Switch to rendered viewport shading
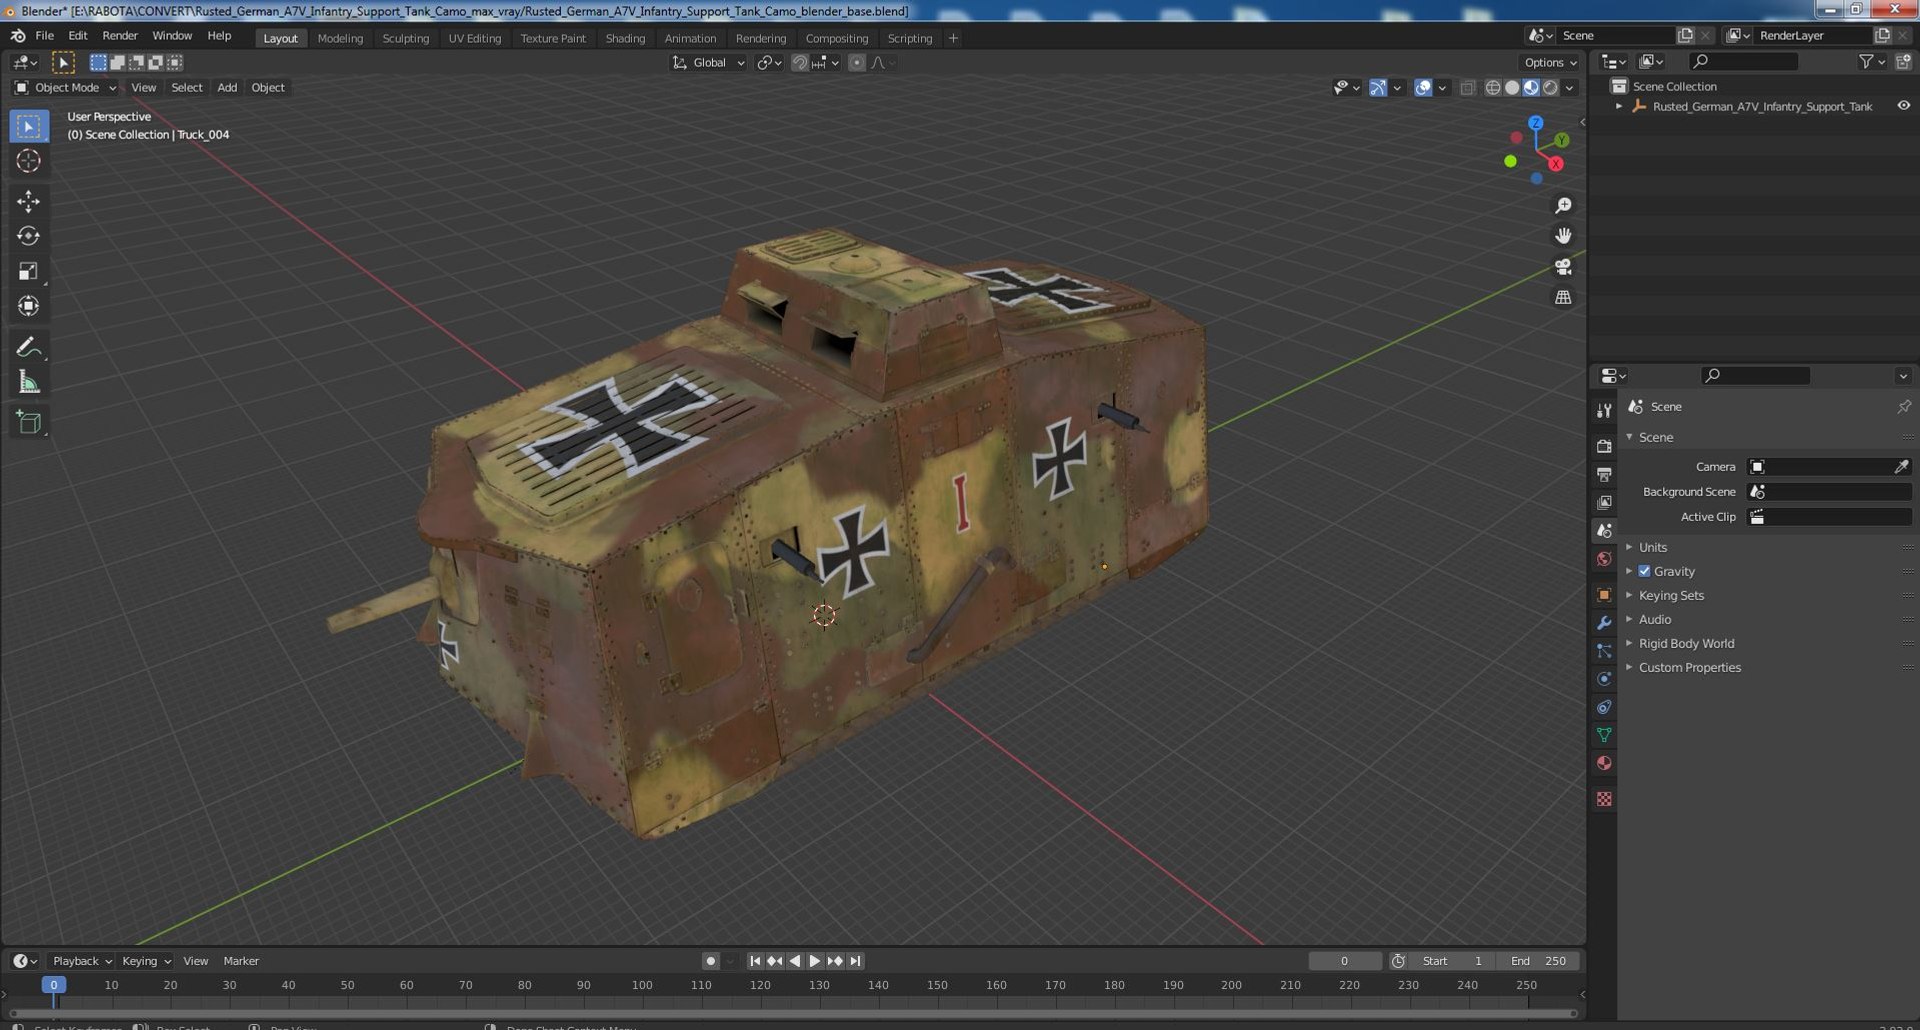This screenshot has height=1030, width=1920. pos(1550,88)
